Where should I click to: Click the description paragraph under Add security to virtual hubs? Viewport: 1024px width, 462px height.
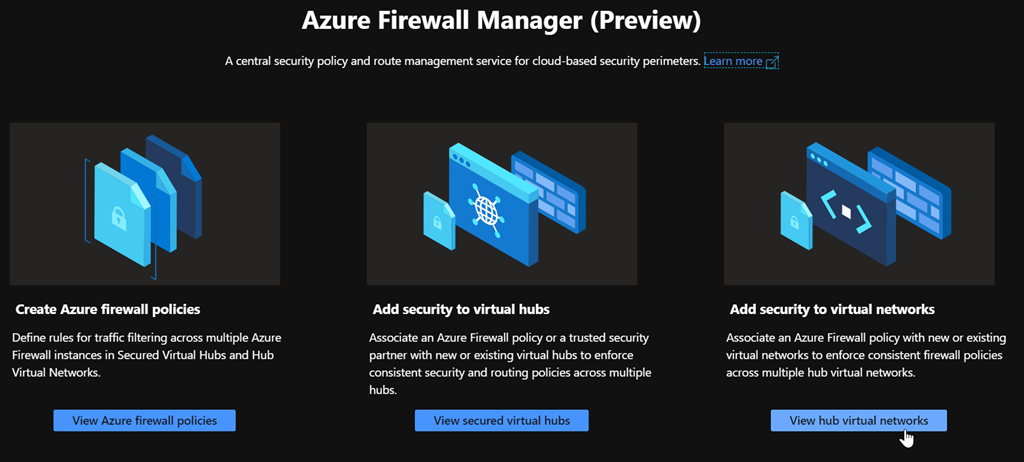pyautogui.click(x=510, y=364)
